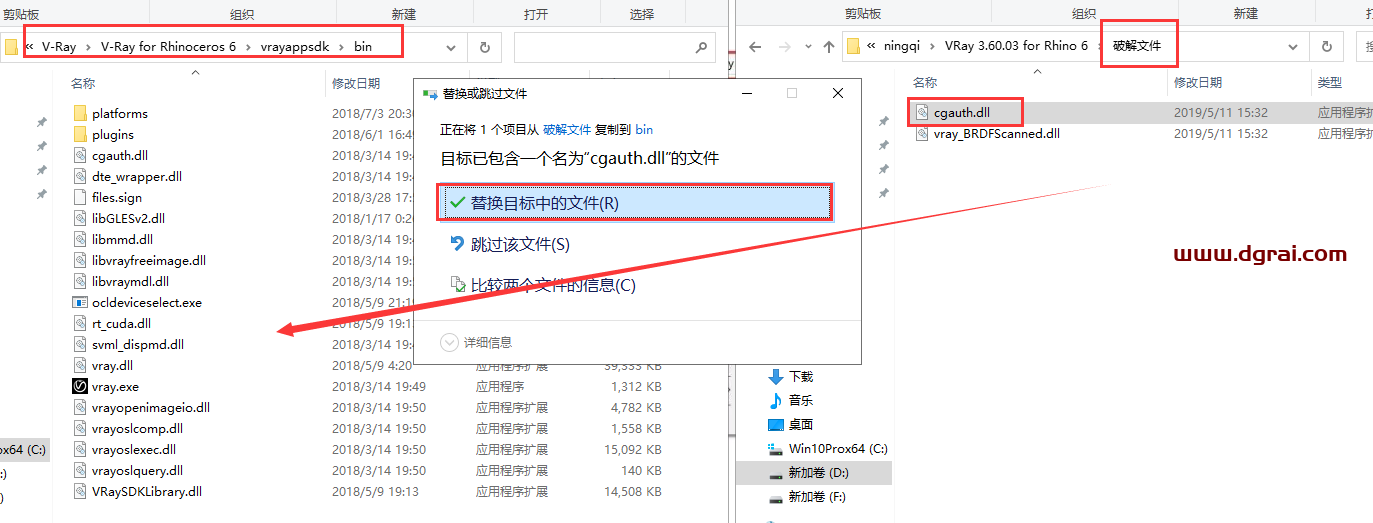Select the ocldeviceselect.exe application icon
Screen dimensions: 1373x523
(x=81, y=303)
